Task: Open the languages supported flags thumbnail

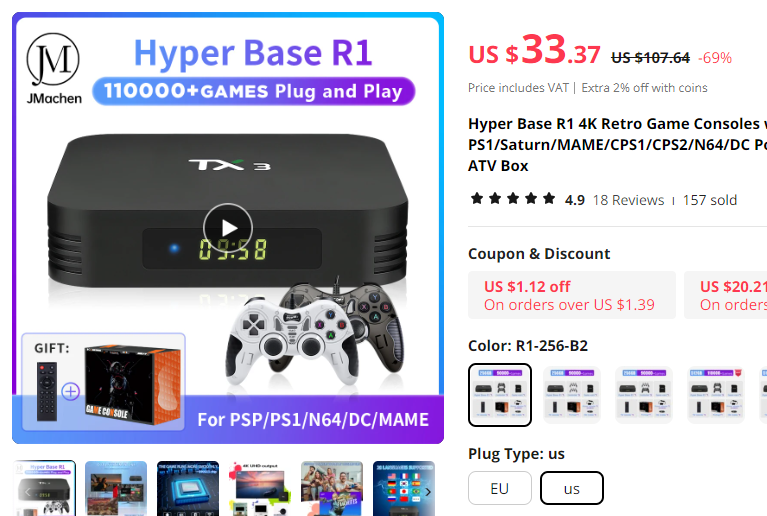Action: [x=404, y=488]
